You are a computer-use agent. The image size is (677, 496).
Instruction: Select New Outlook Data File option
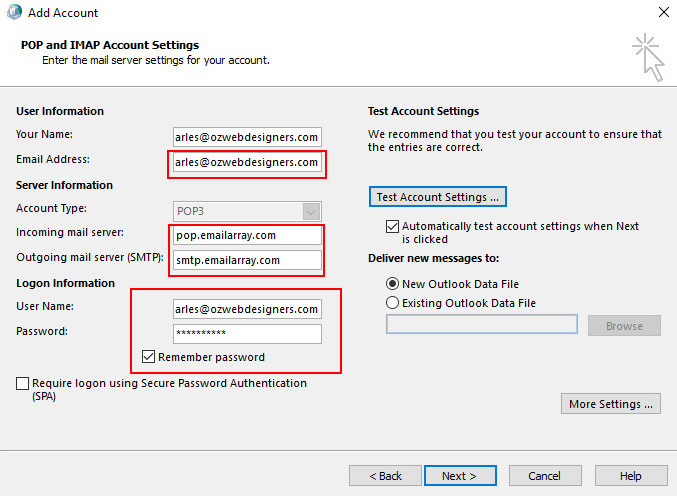point(391,284)
